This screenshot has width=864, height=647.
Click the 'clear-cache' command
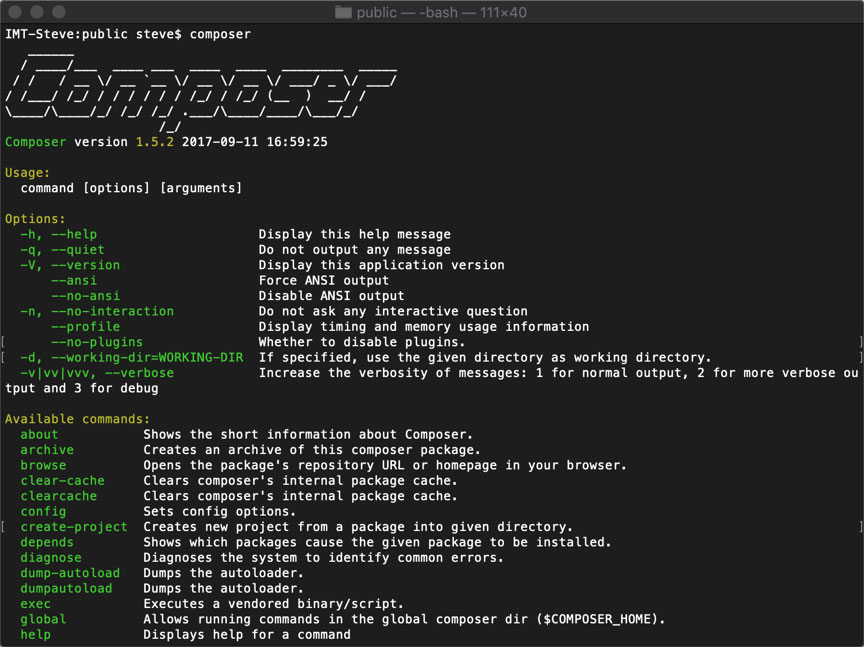click(62, 481)
